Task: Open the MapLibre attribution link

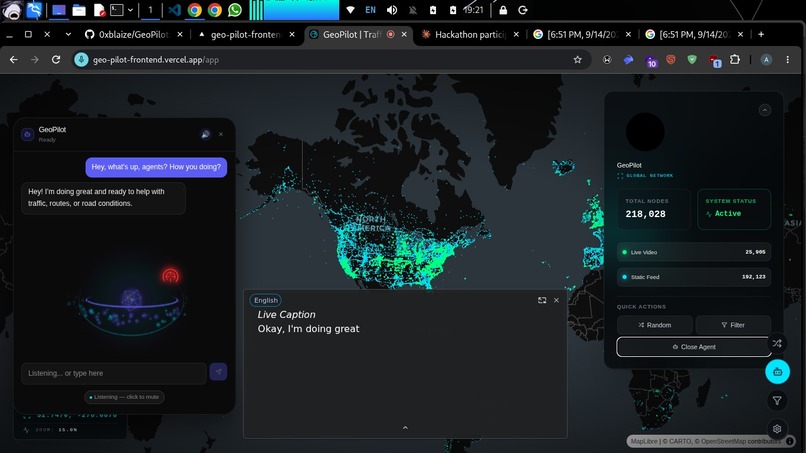Action: (644, 441)
